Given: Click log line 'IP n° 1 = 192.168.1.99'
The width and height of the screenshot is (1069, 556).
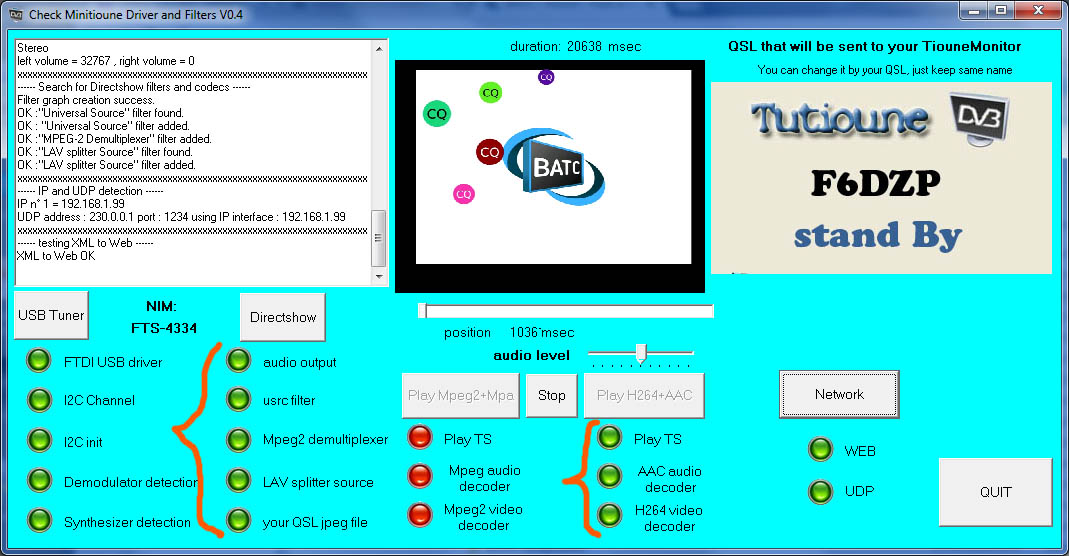Looking at the screenshot, I should (71, 204).
